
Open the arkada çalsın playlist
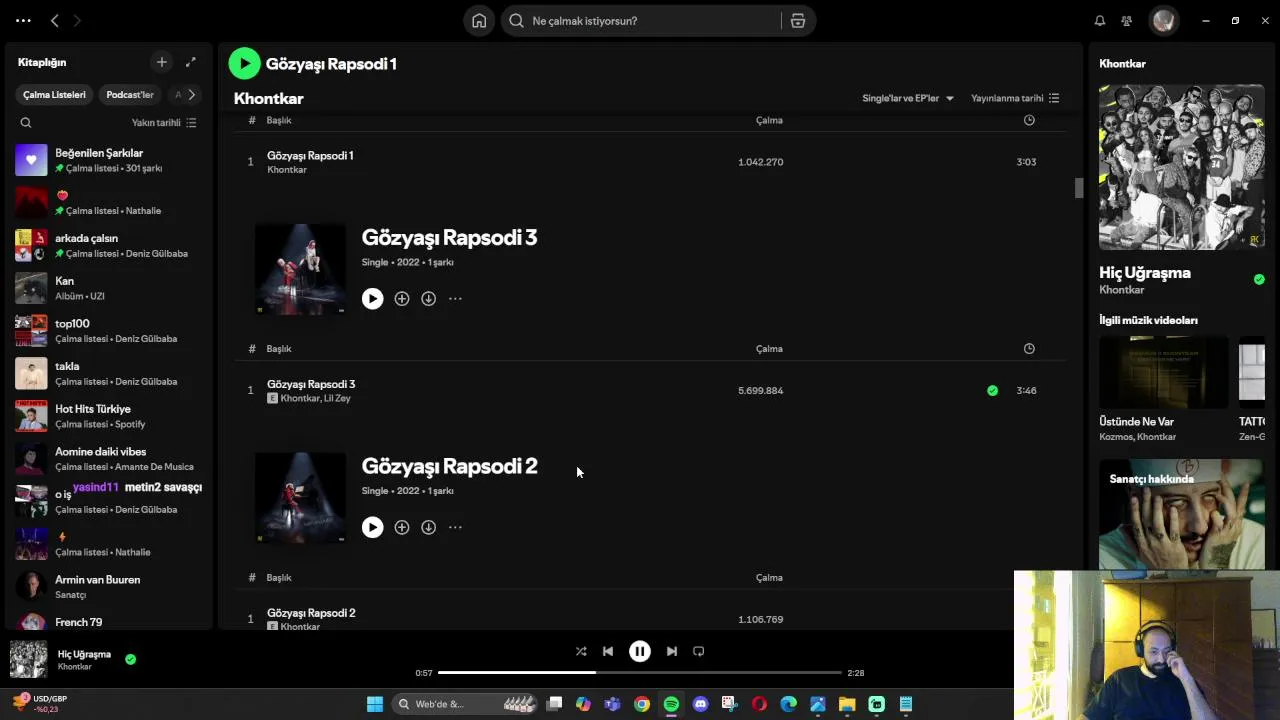pyautogui.click(x=110, y=245)
